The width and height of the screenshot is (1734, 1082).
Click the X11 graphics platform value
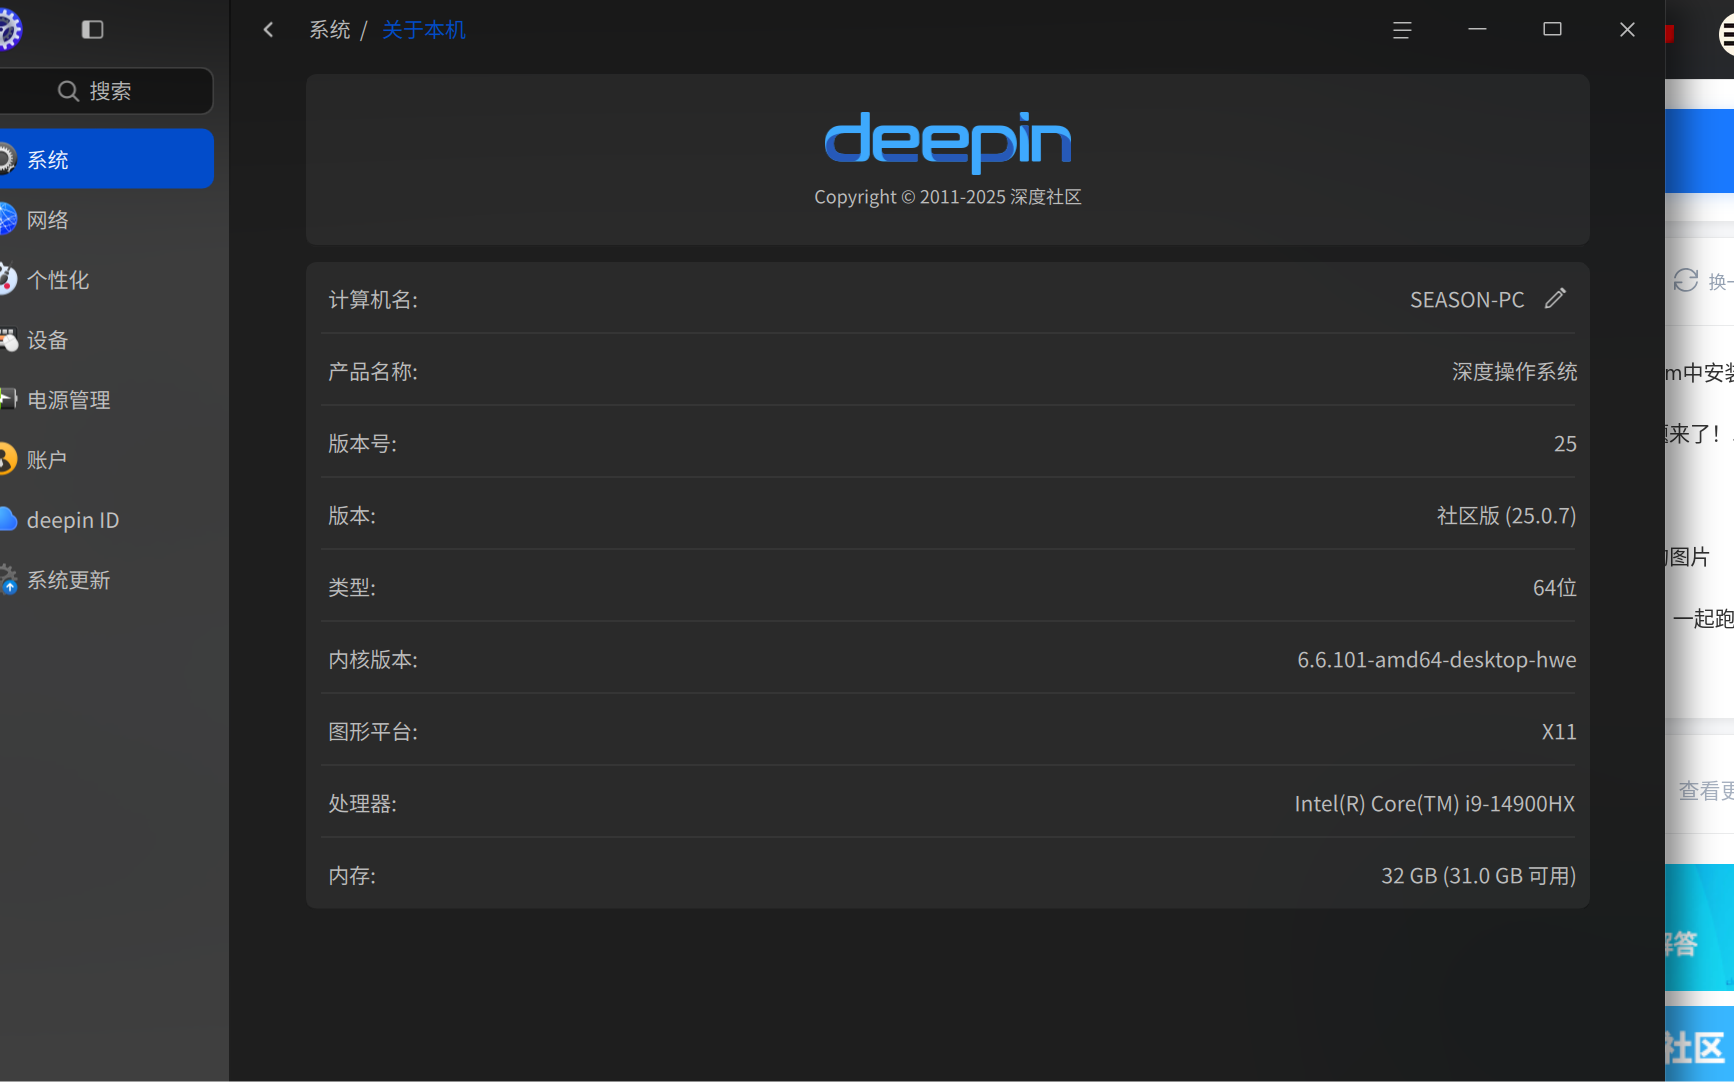[1559, 732]
